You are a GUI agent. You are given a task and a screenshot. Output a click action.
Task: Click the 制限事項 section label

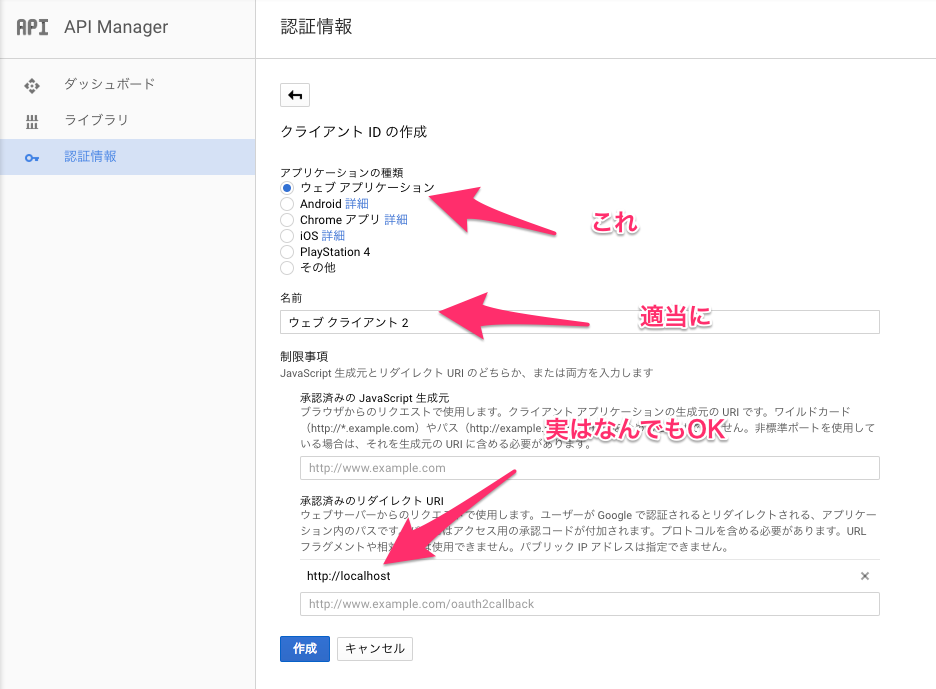pyautogui.click(x=304, y=356)
